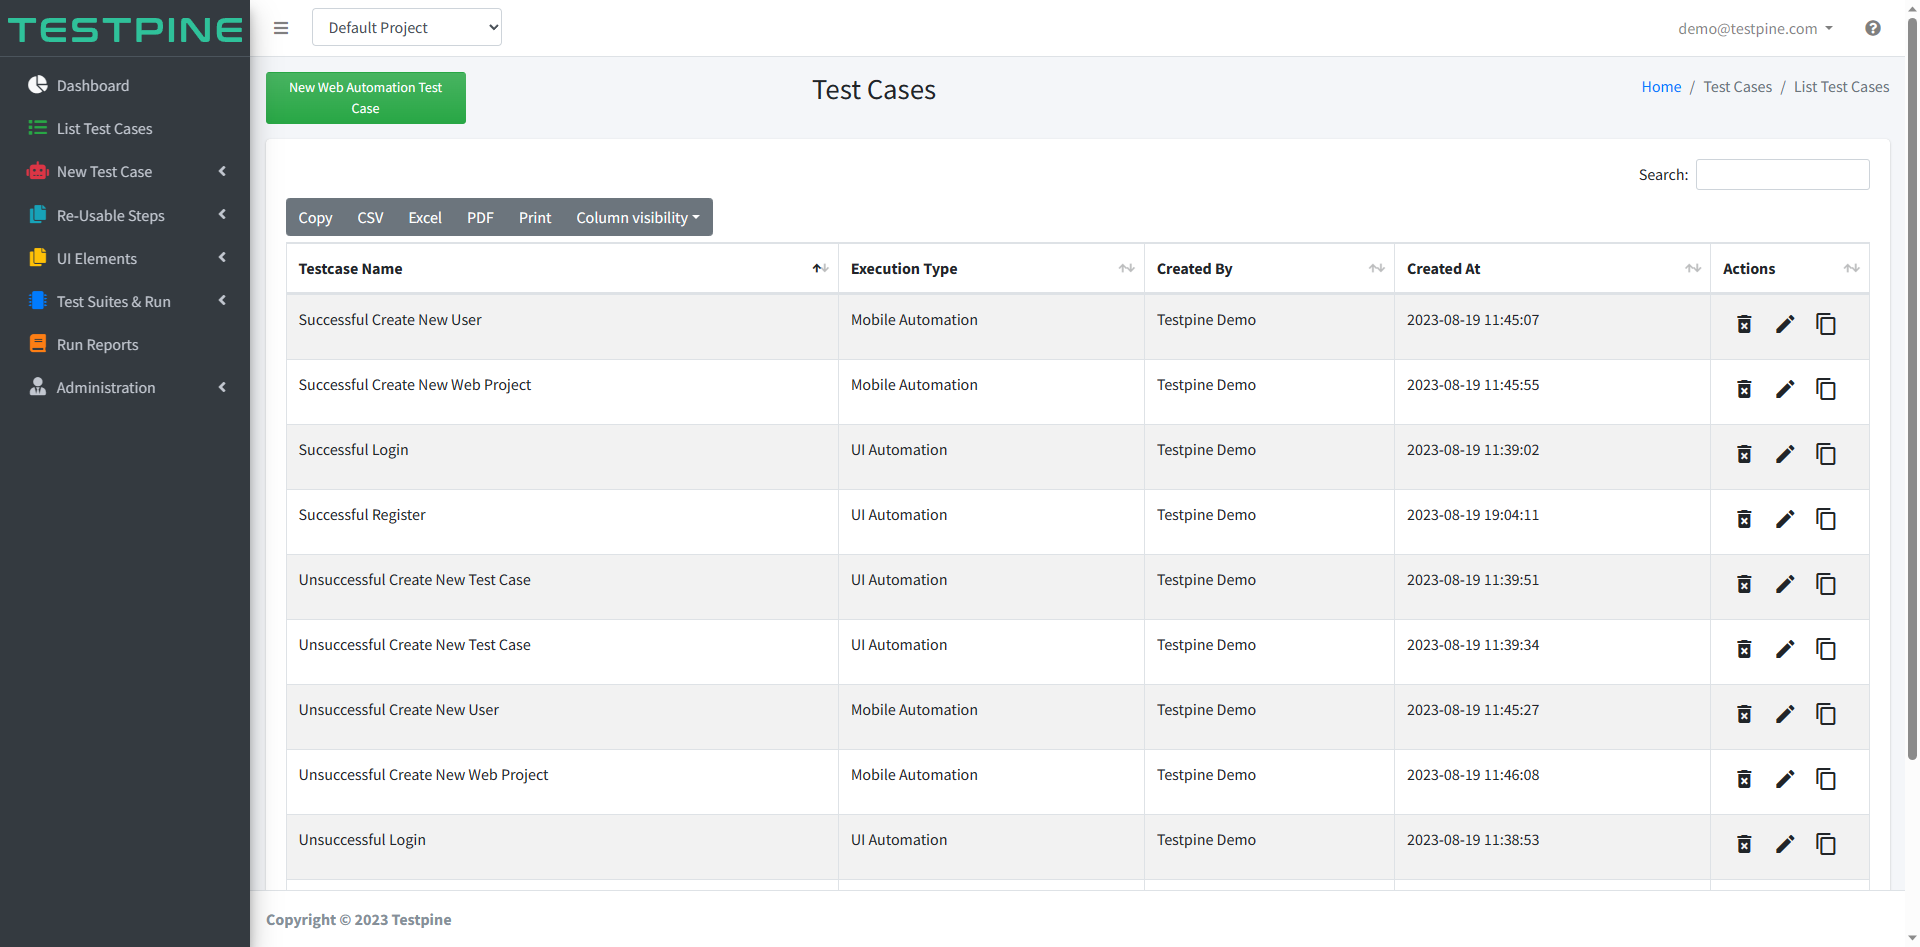Follow the Home breadcrumb link
Viewport: 1920px width, 947px height.
[x=1661, y=87]
